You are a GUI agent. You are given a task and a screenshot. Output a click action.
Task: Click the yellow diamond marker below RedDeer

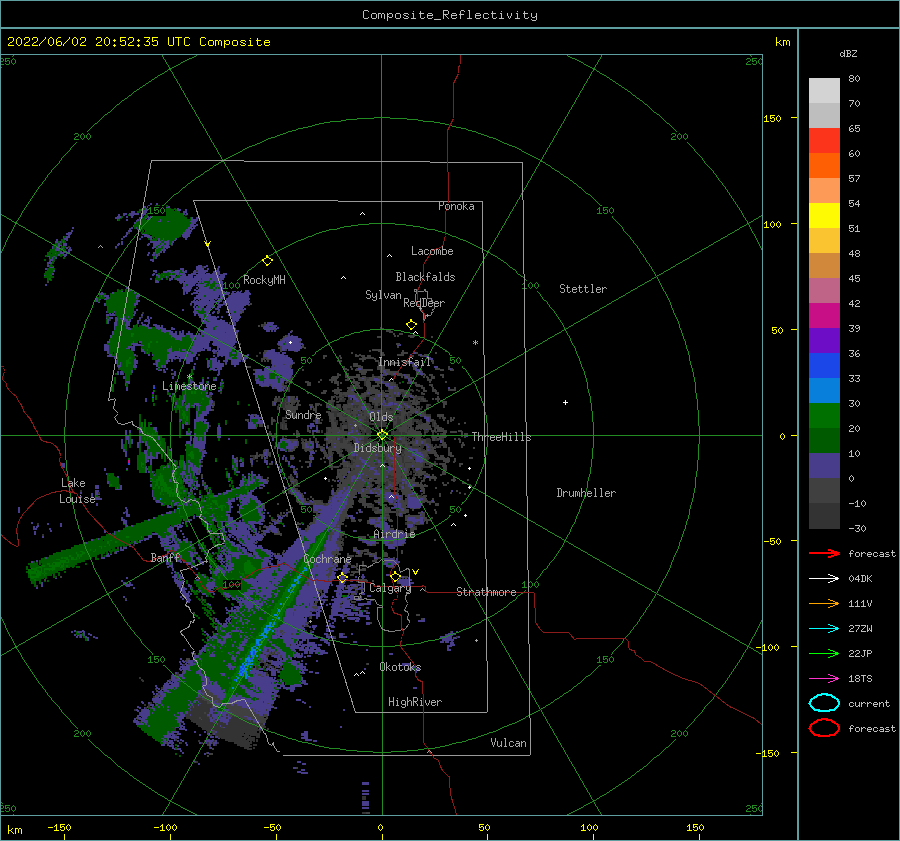coord(412,325)
